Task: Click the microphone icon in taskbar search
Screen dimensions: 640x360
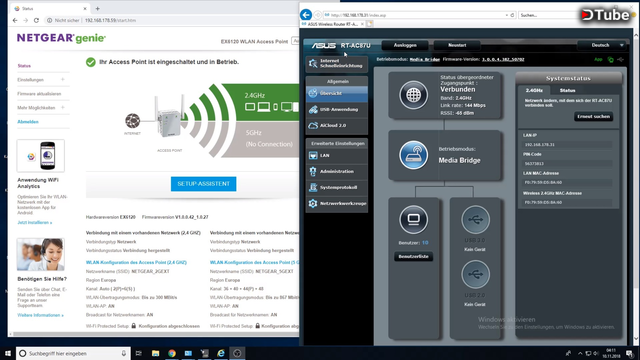Action: coord(124,353)
